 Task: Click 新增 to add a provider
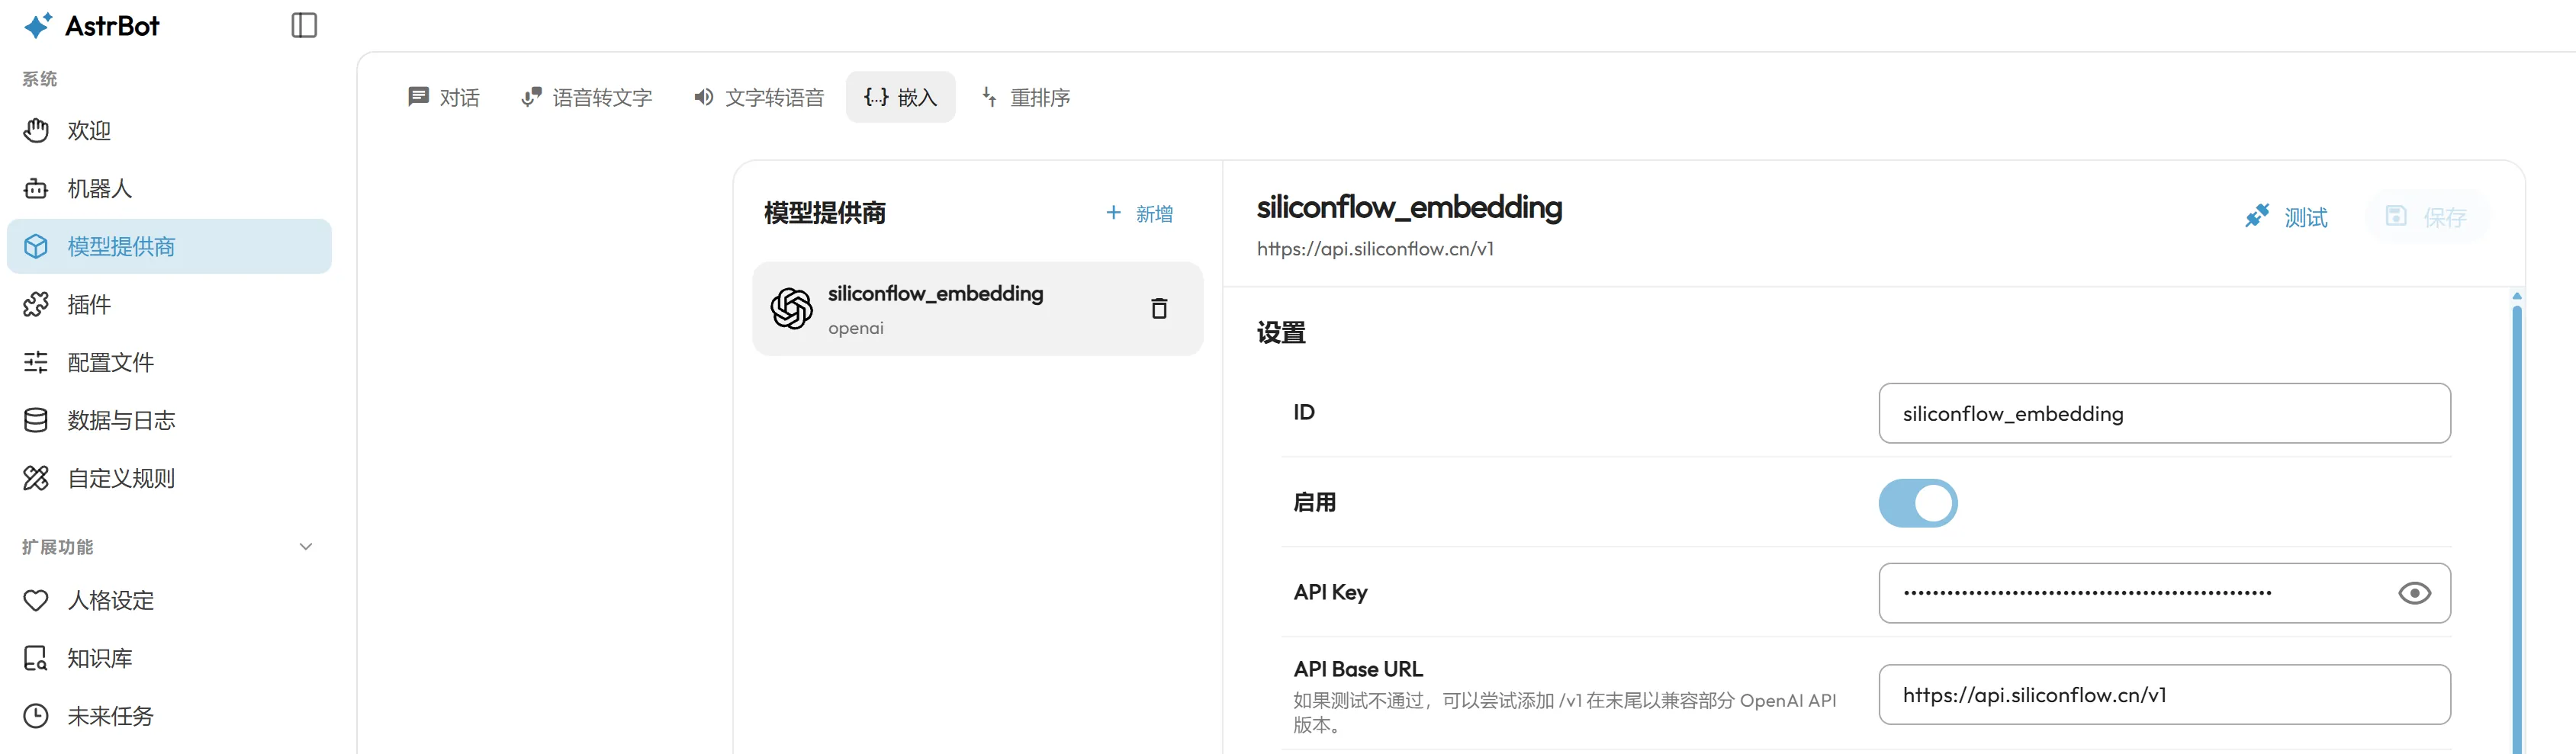[1140, 213]
